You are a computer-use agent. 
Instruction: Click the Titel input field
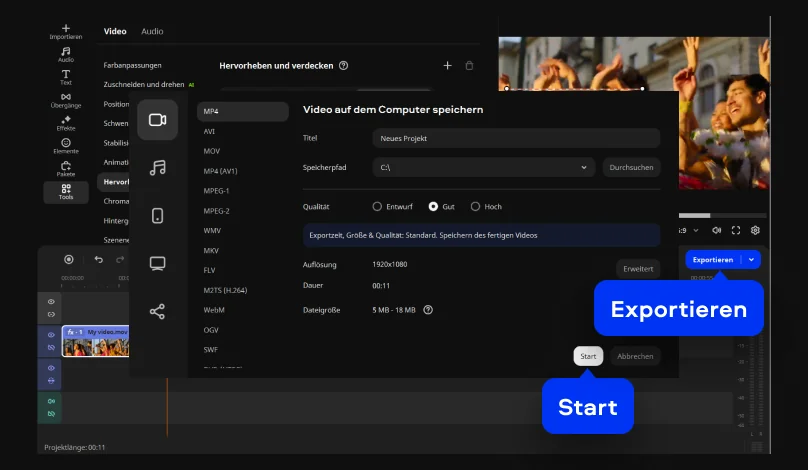pos(516,138)
